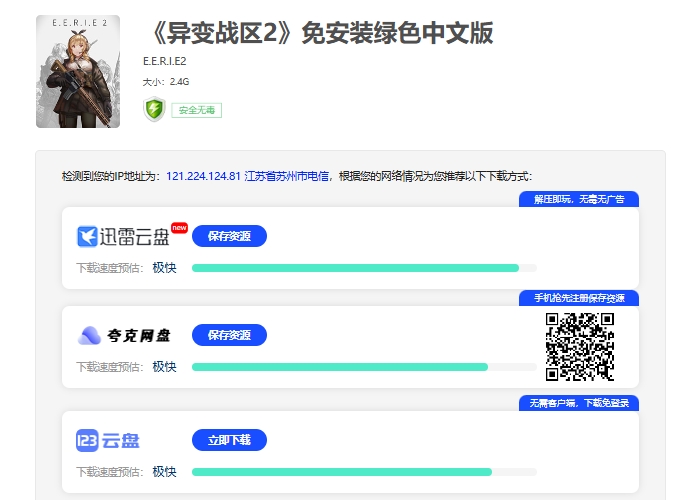Image resolution: width=690 pixels, height=500 pixels.
Task: Click 极快 speed label in 夸克网盘 card
Action: 164,367
